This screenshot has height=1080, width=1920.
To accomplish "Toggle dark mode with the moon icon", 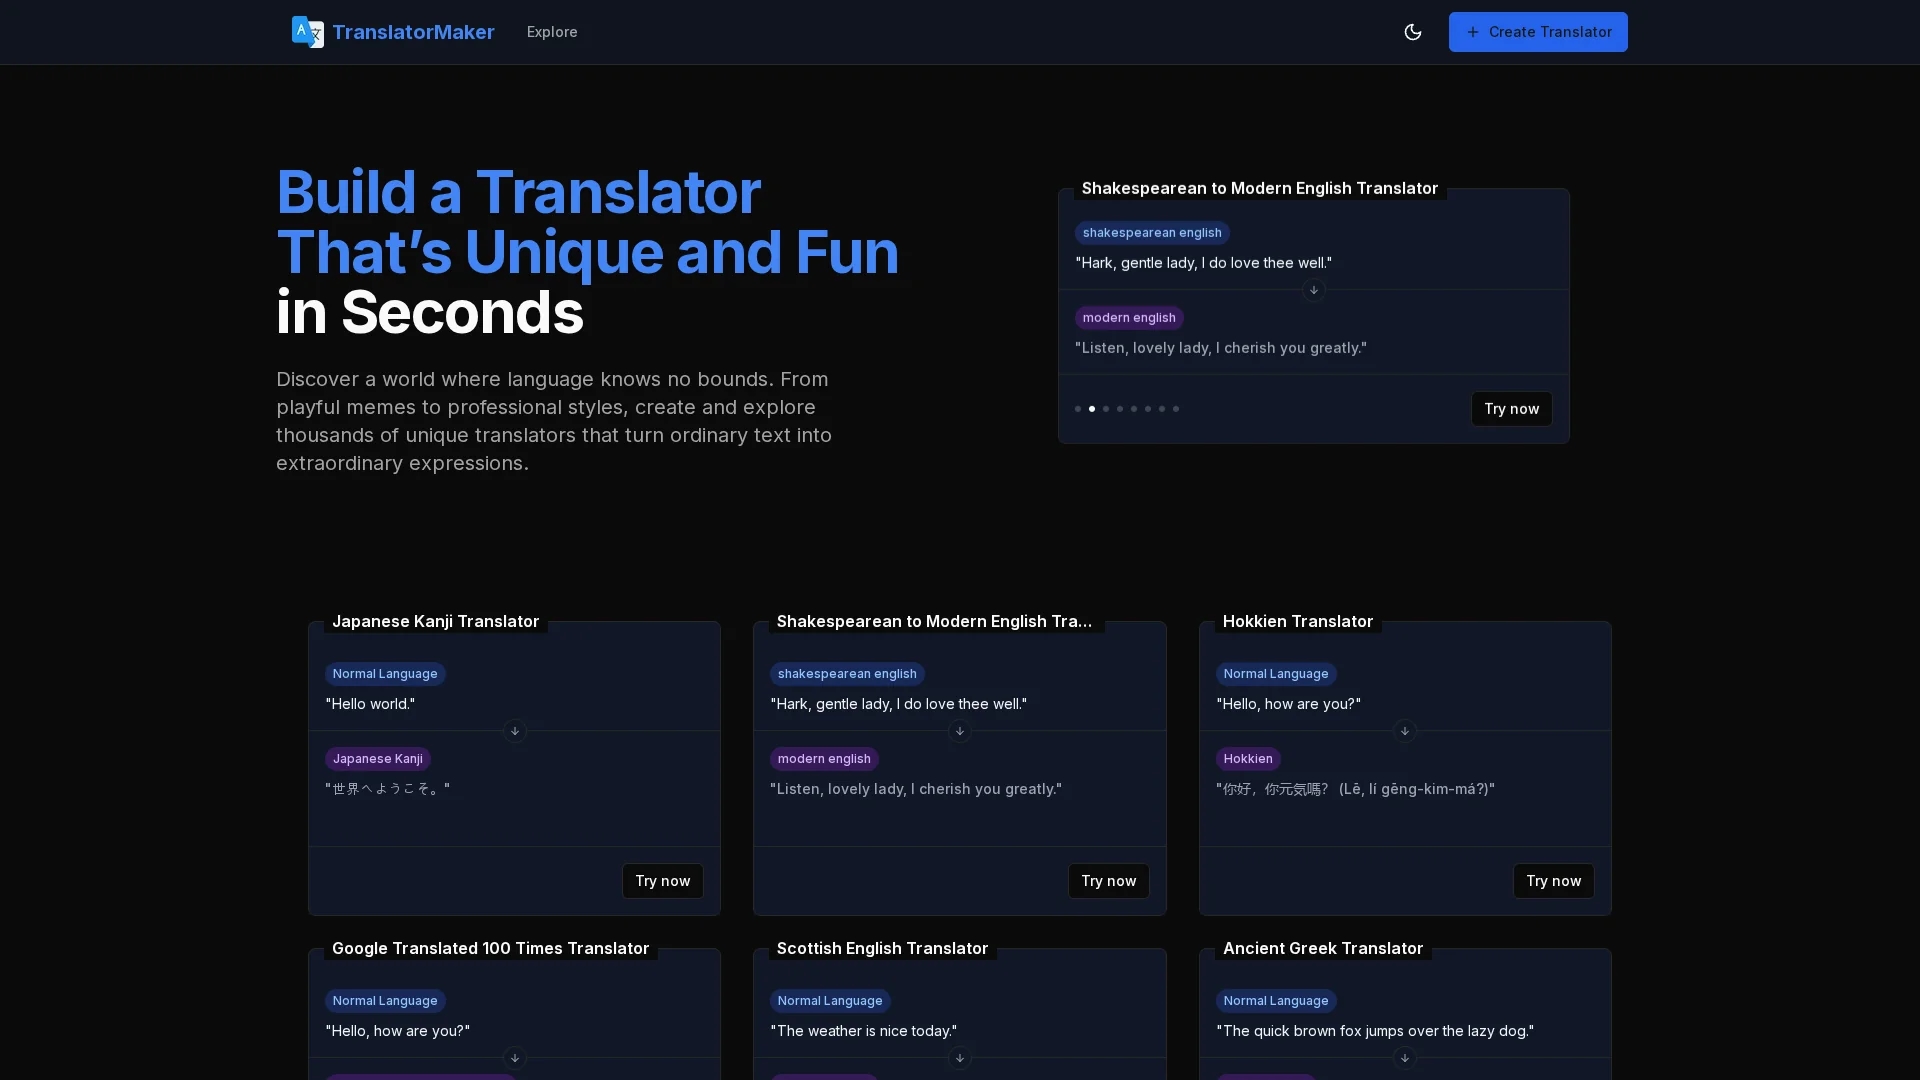I will [x=1413, y=32].
